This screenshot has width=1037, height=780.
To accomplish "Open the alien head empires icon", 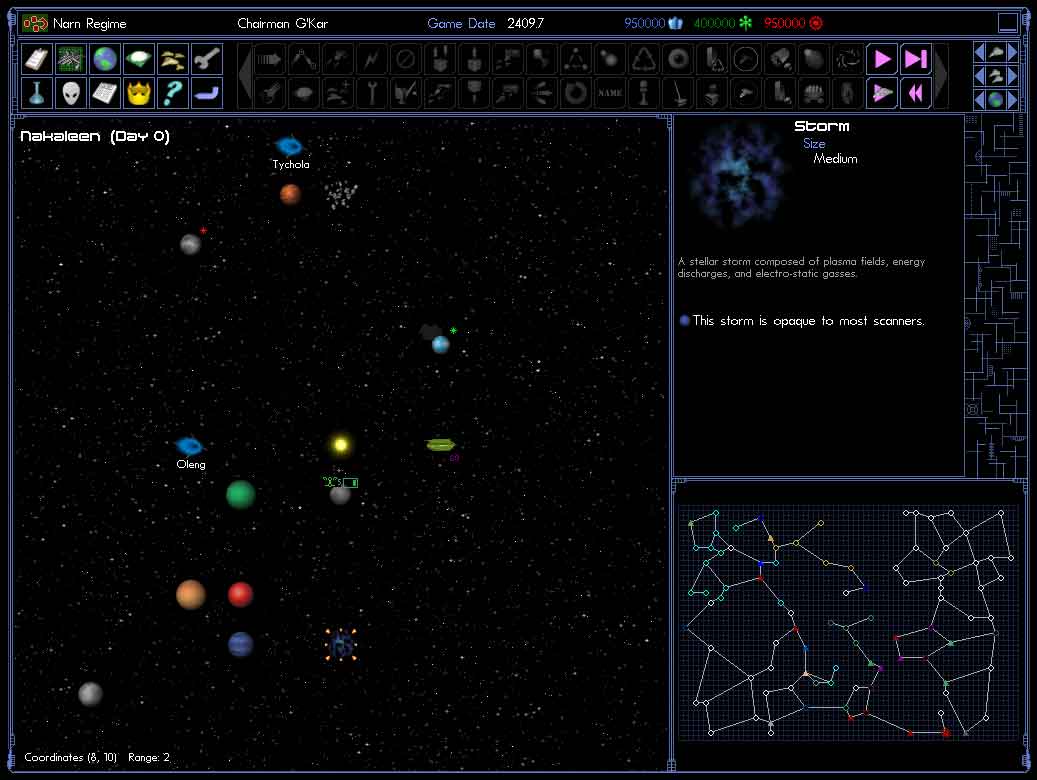I will (x=71, y=93).
